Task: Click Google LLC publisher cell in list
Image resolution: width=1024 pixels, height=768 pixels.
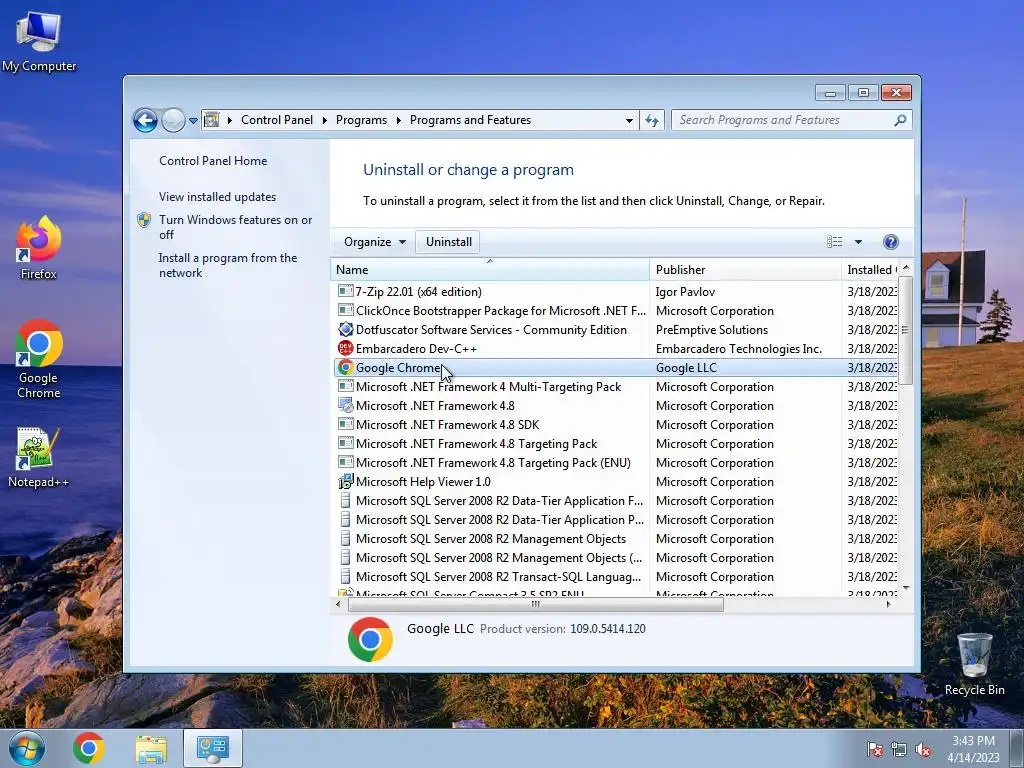Action: pos(686,368)
